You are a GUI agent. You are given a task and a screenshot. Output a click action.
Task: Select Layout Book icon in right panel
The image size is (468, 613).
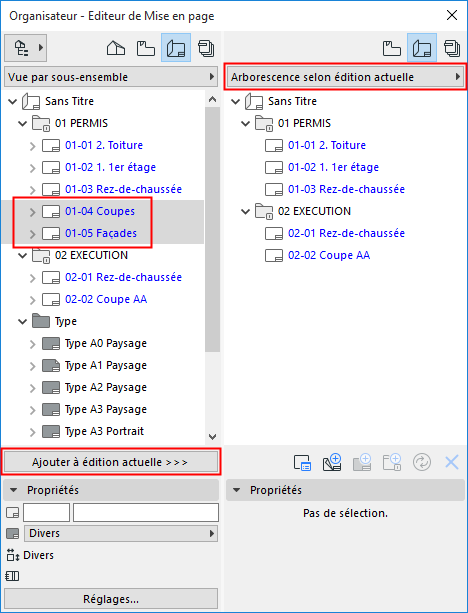tap(422, 48)
